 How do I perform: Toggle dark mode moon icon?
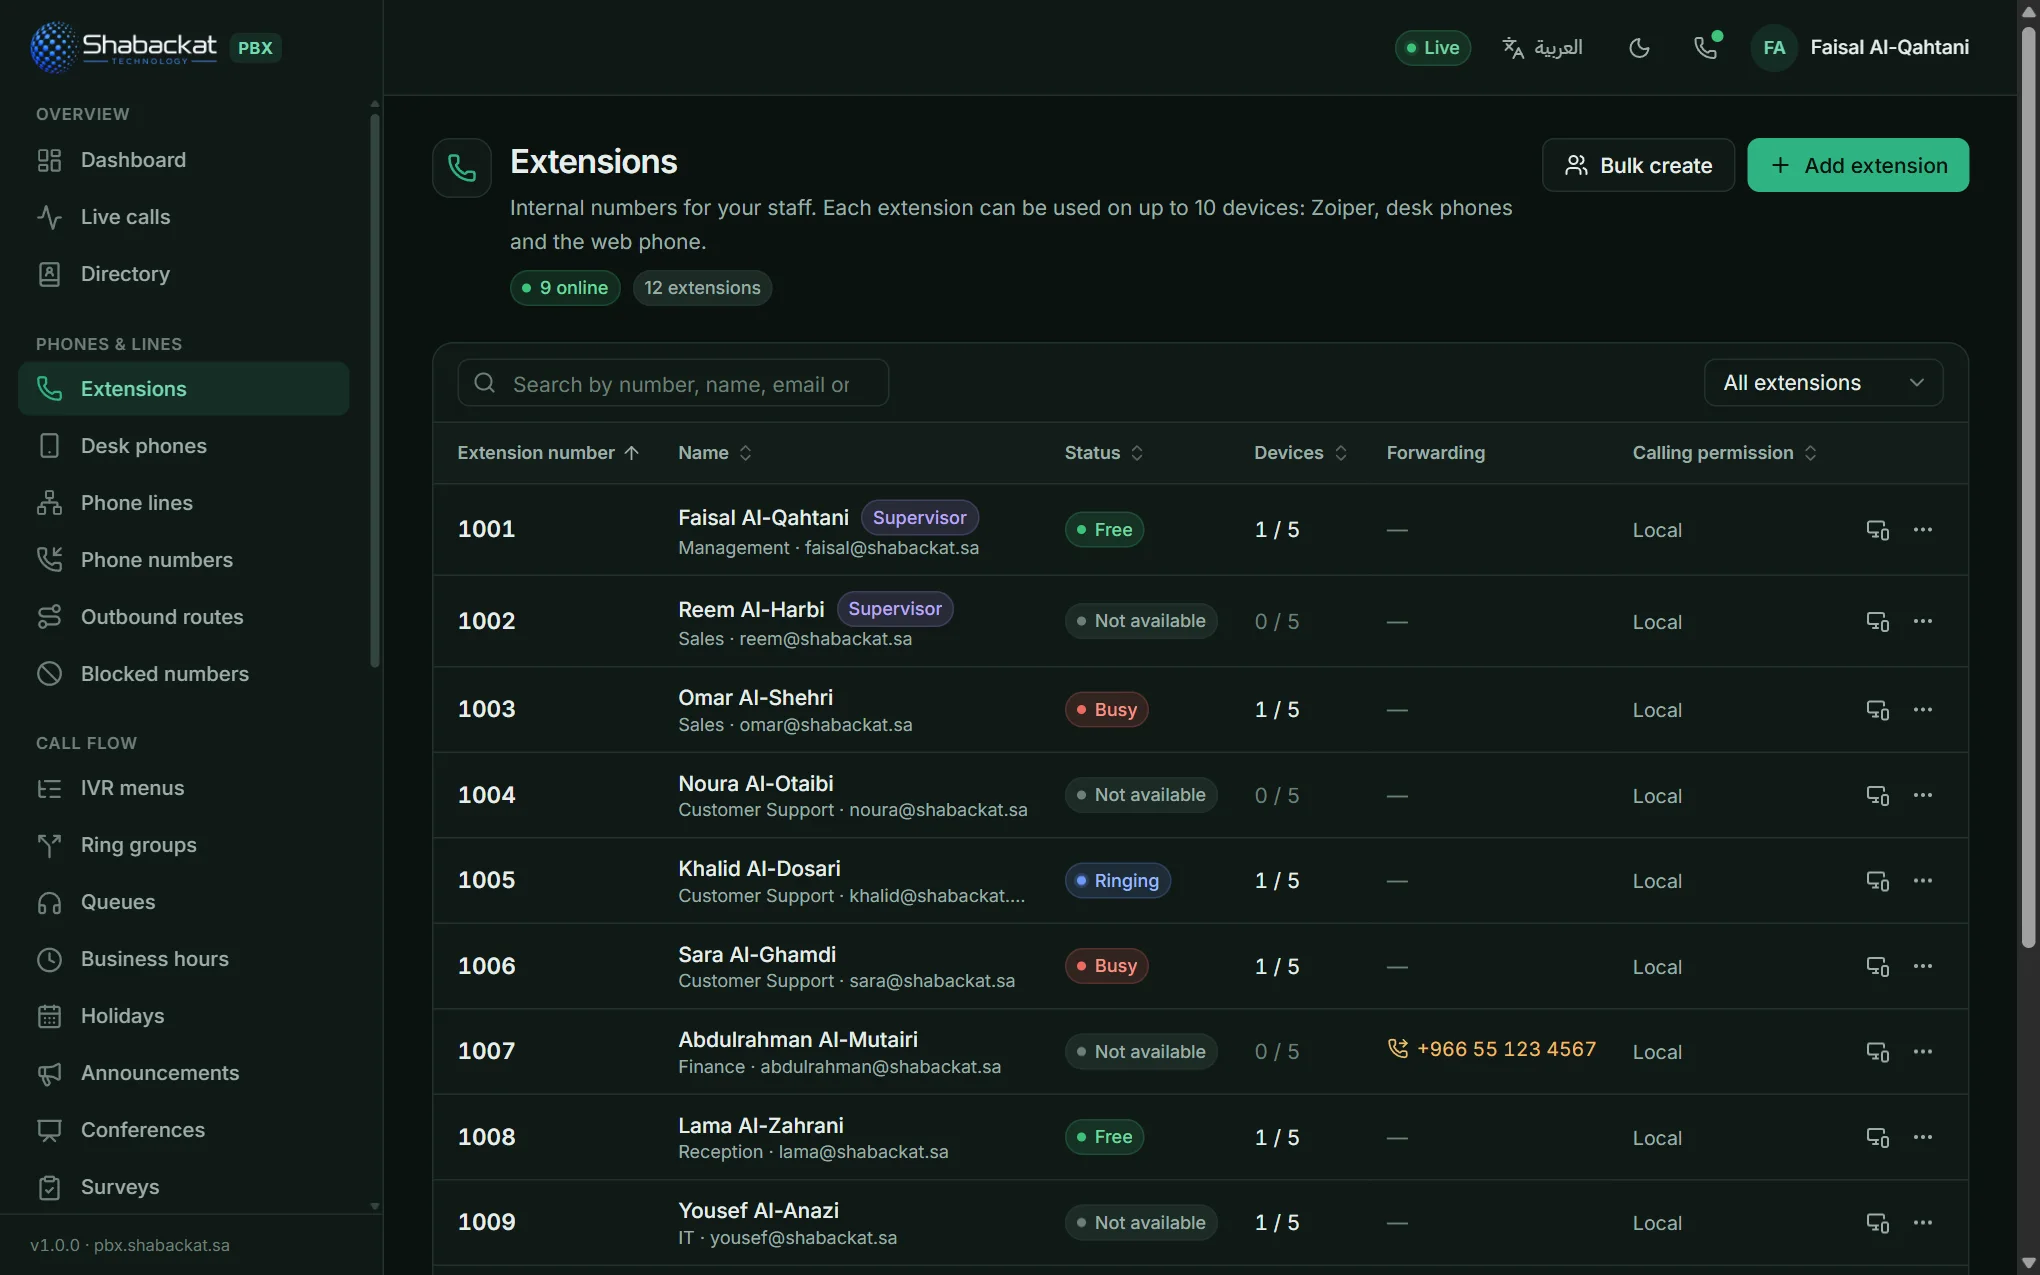click(x=1639, y=48)
